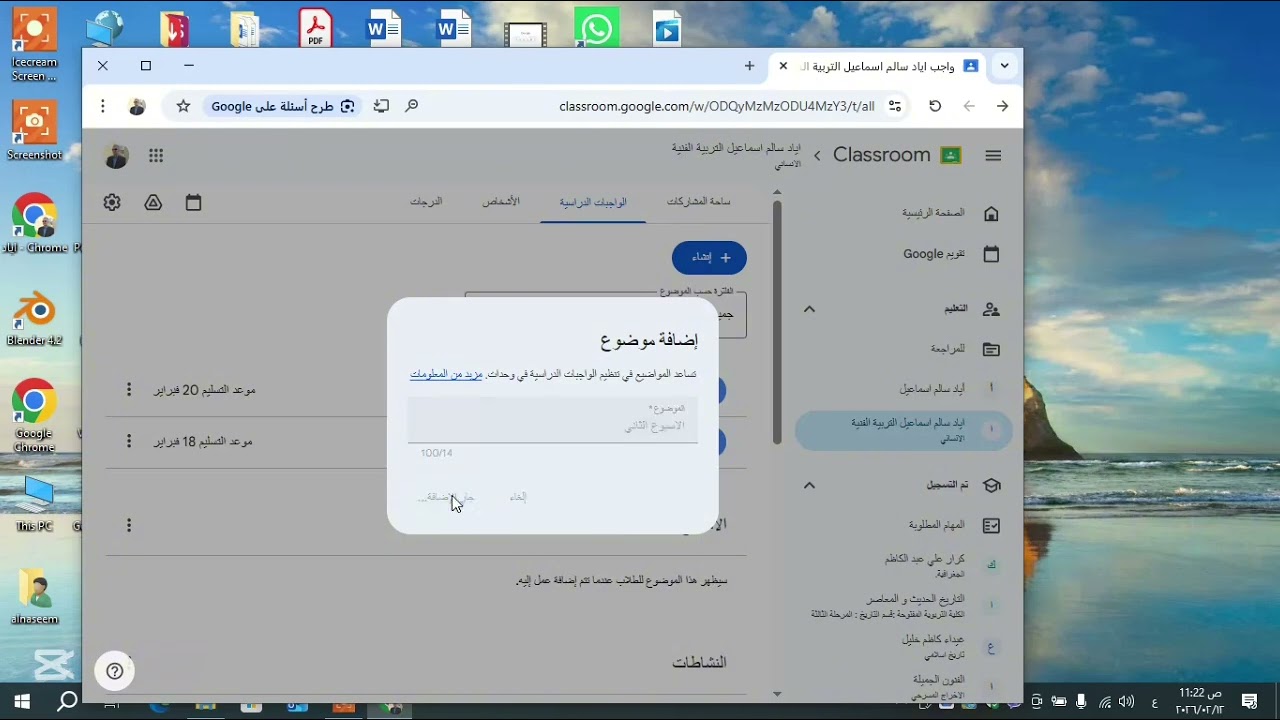
Task: Switch to الدرجات grades tab
Action: [x=426, y=202]
